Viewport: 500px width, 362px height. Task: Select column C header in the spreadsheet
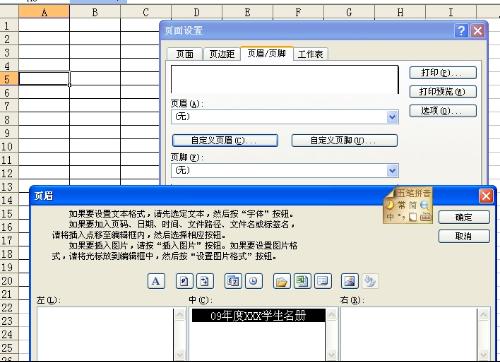[146, 12]
